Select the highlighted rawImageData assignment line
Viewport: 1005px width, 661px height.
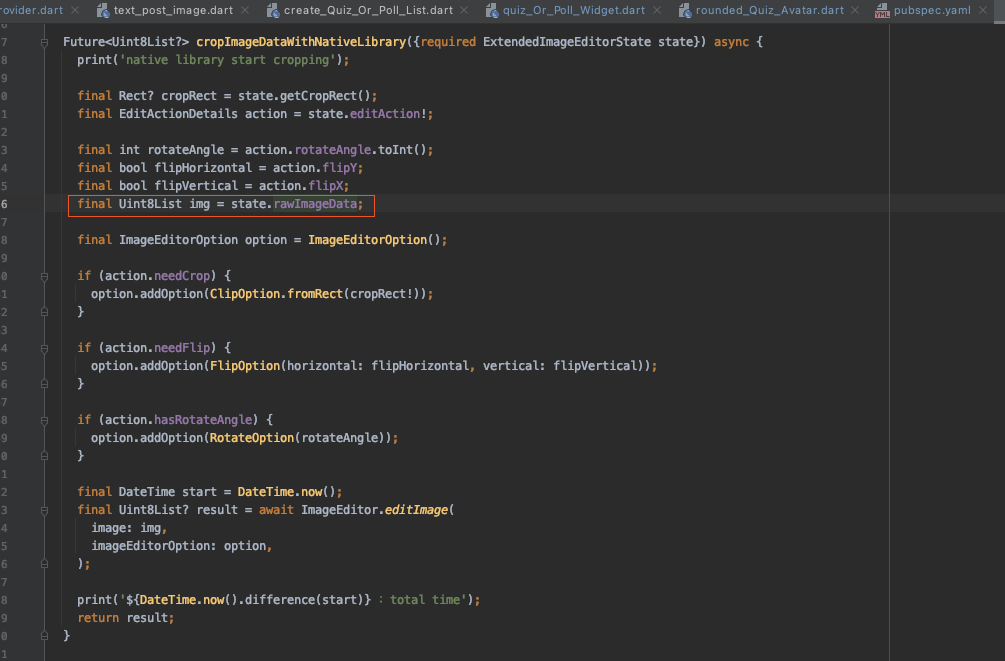point(220,205)
